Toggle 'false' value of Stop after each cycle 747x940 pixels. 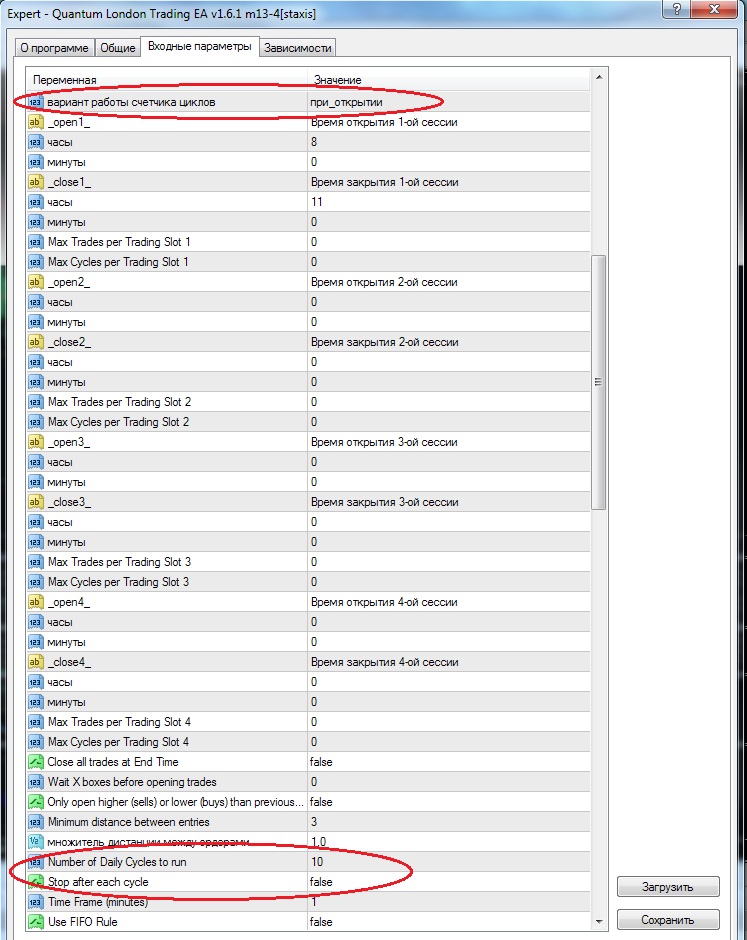[x=449, y=882]
